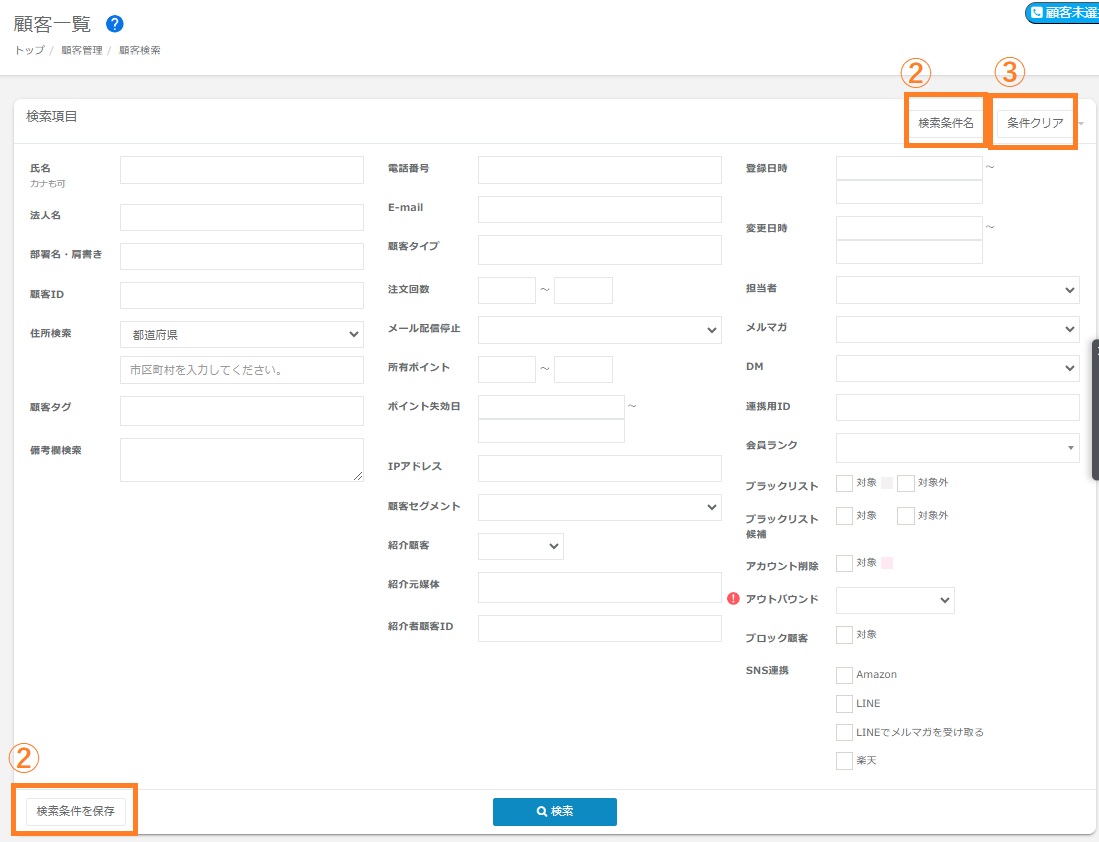Go to 顧客管理 breadcrumb link
1099x842 pixels.
click(82, 50)
